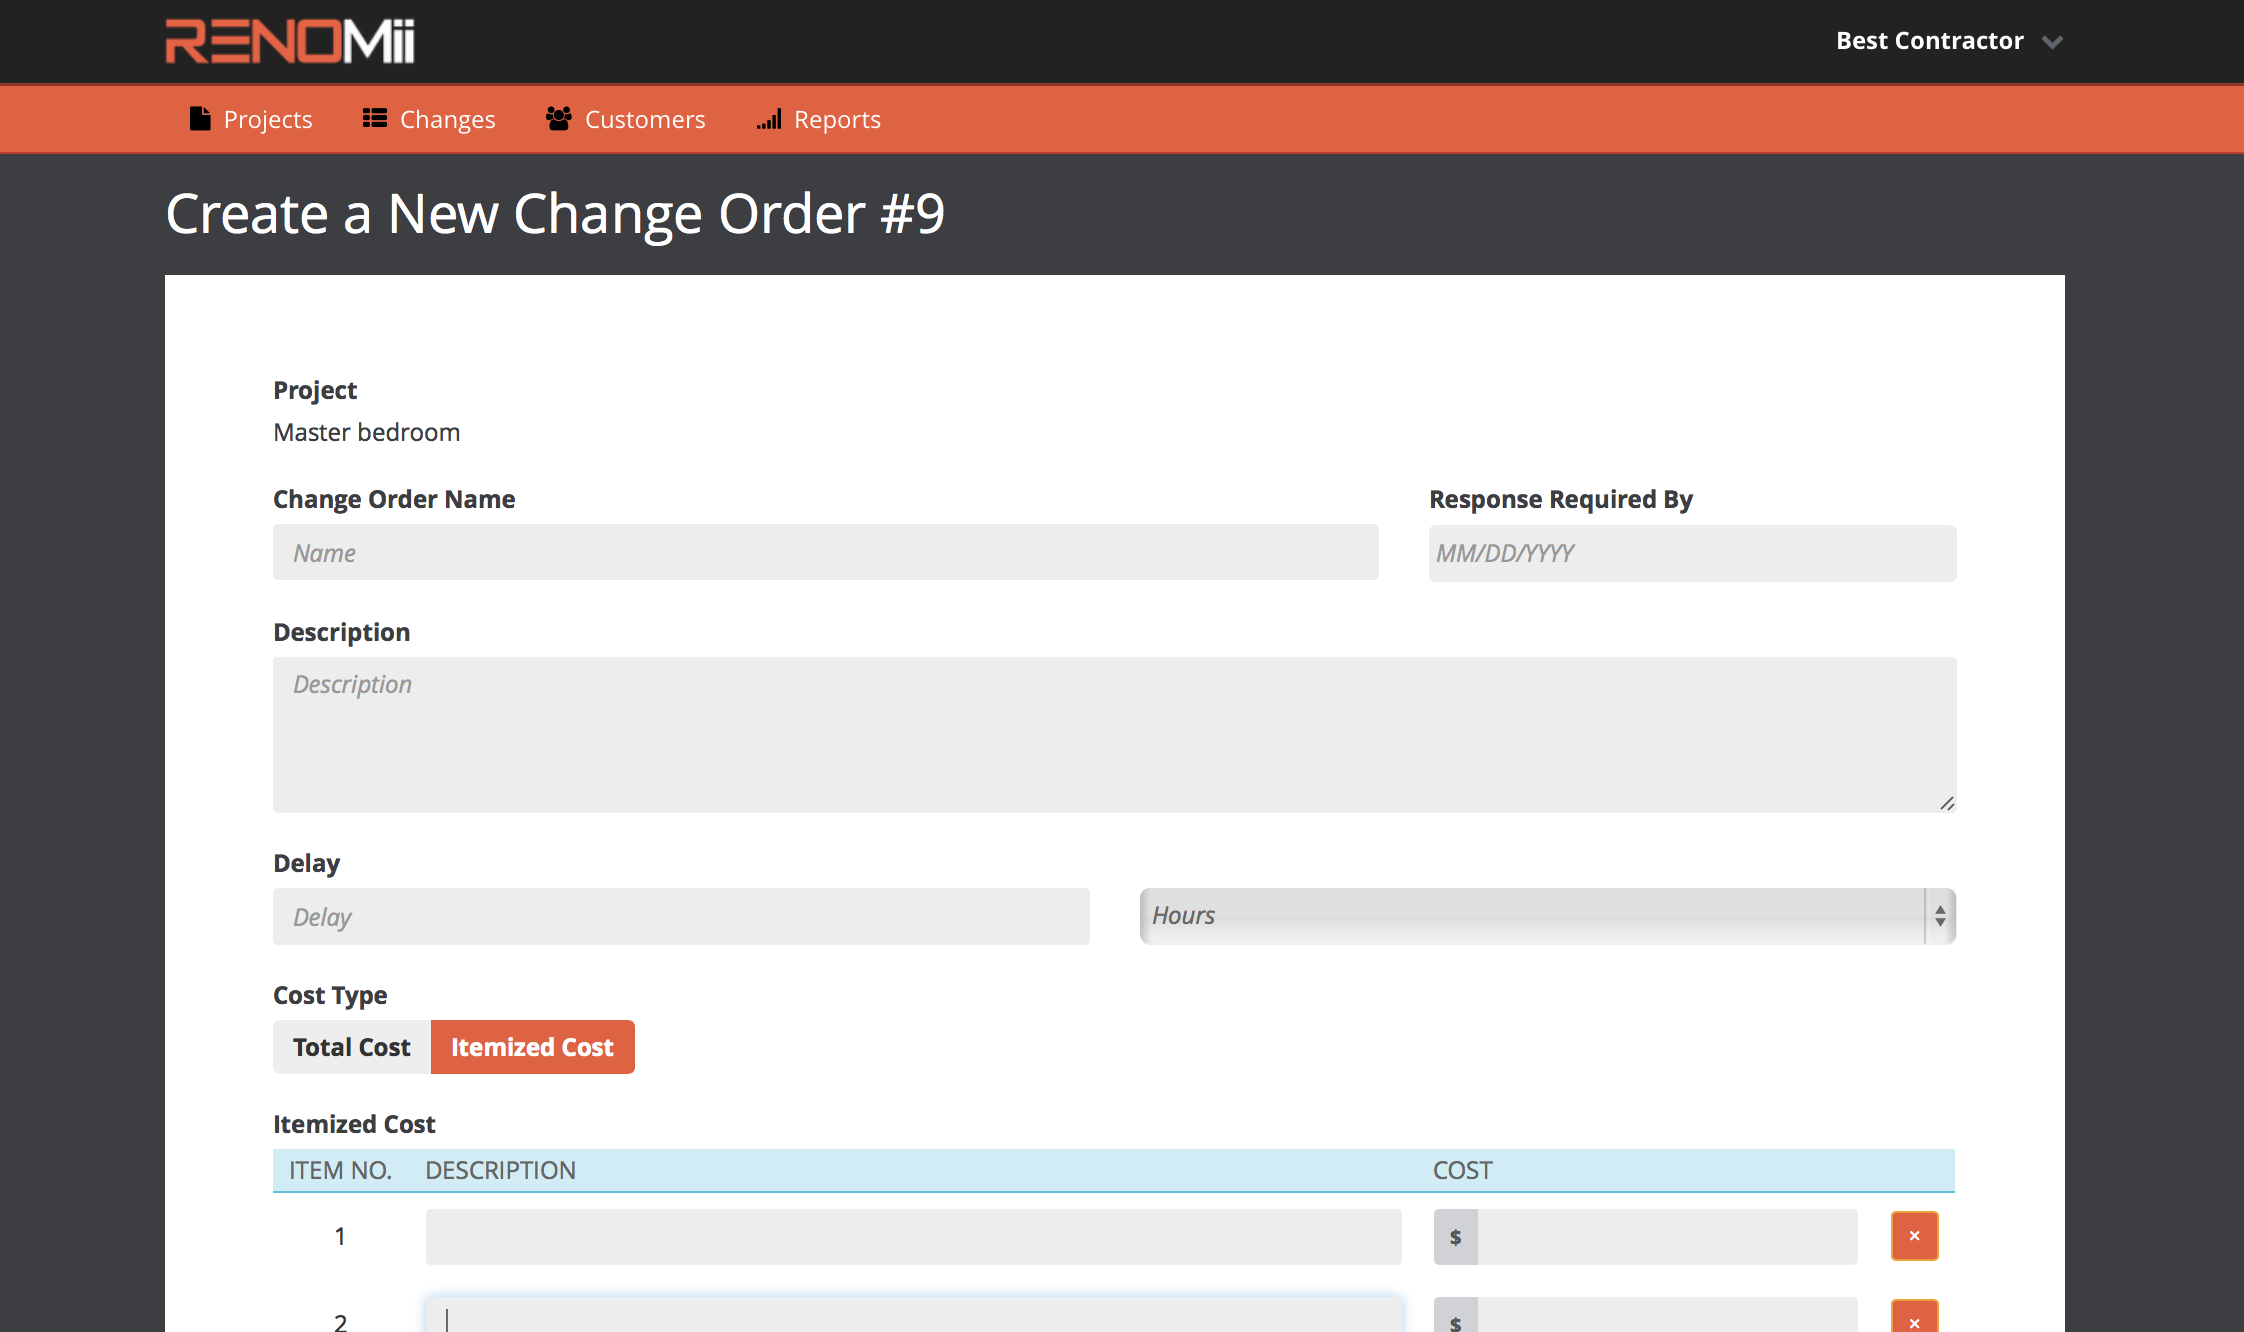
Task: Select Total Cost type
Action: tap(352, 1047)
